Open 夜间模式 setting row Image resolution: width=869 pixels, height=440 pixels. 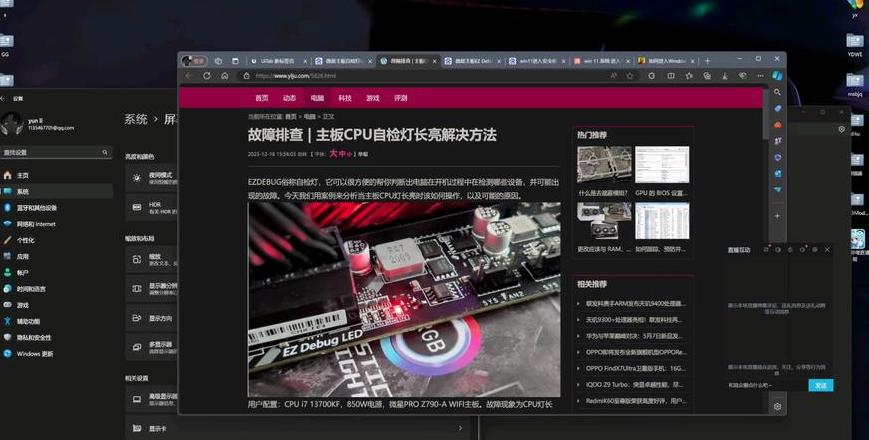152,178
